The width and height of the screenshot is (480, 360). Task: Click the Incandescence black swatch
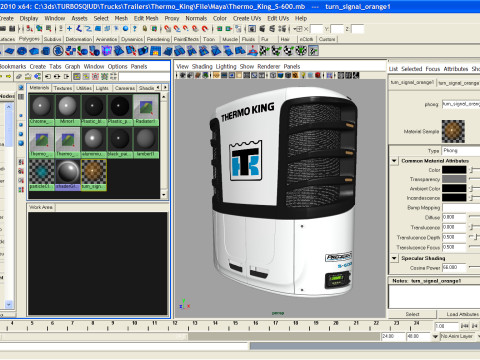454,198
